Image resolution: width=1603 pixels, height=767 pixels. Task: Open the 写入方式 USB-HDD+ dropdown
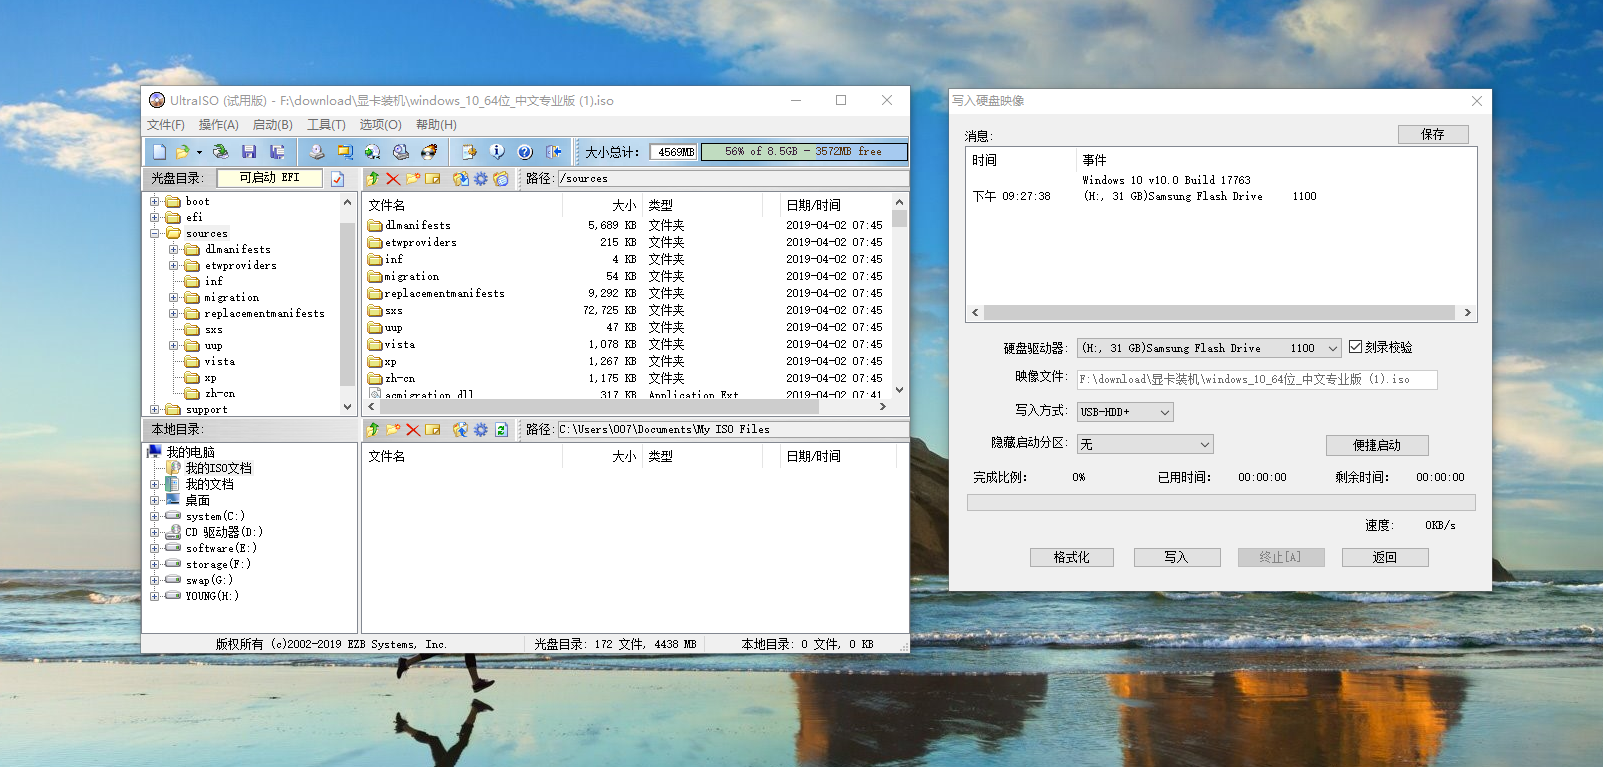(1165, 412)
